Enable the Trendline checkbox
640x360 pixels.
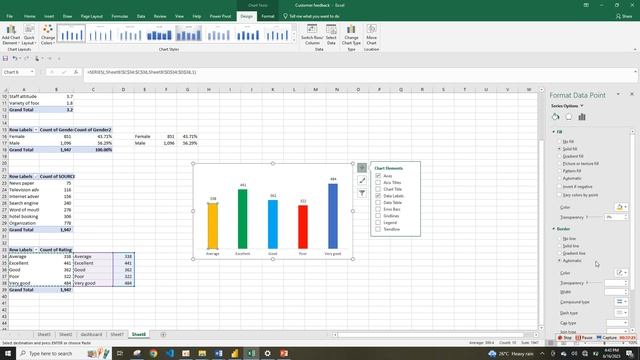(x=378, y=229)
